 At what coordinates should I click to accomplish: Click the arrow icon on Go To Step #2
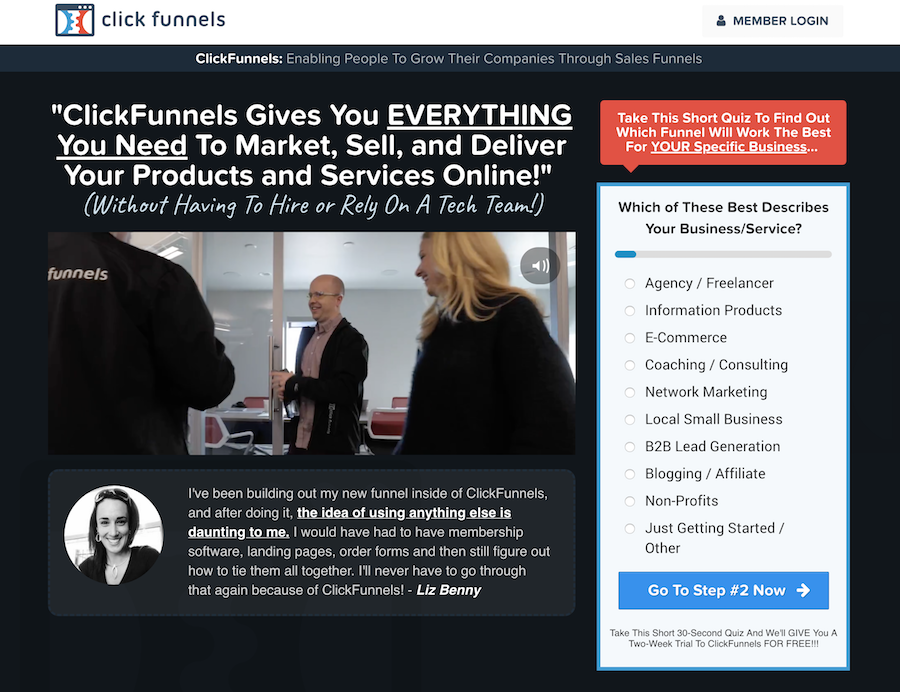(x=804, y=590)
